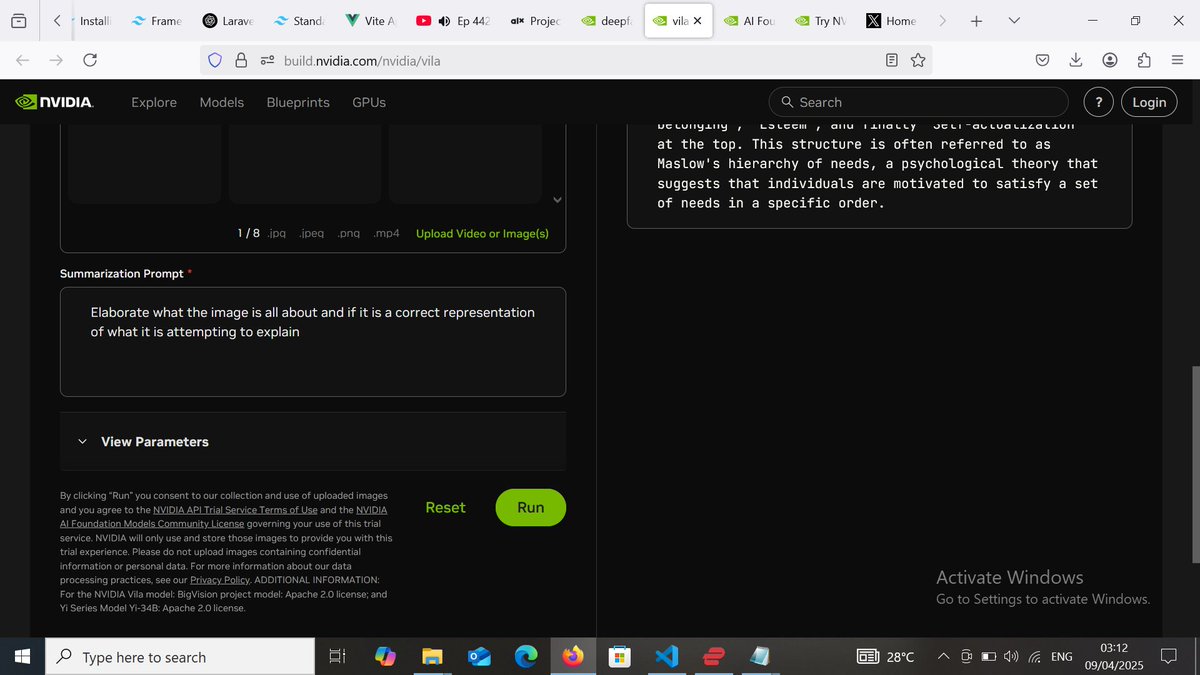This screenshot has height=675, width=1200.
Task: Click the site padlock icon
Action: point(241,60)
